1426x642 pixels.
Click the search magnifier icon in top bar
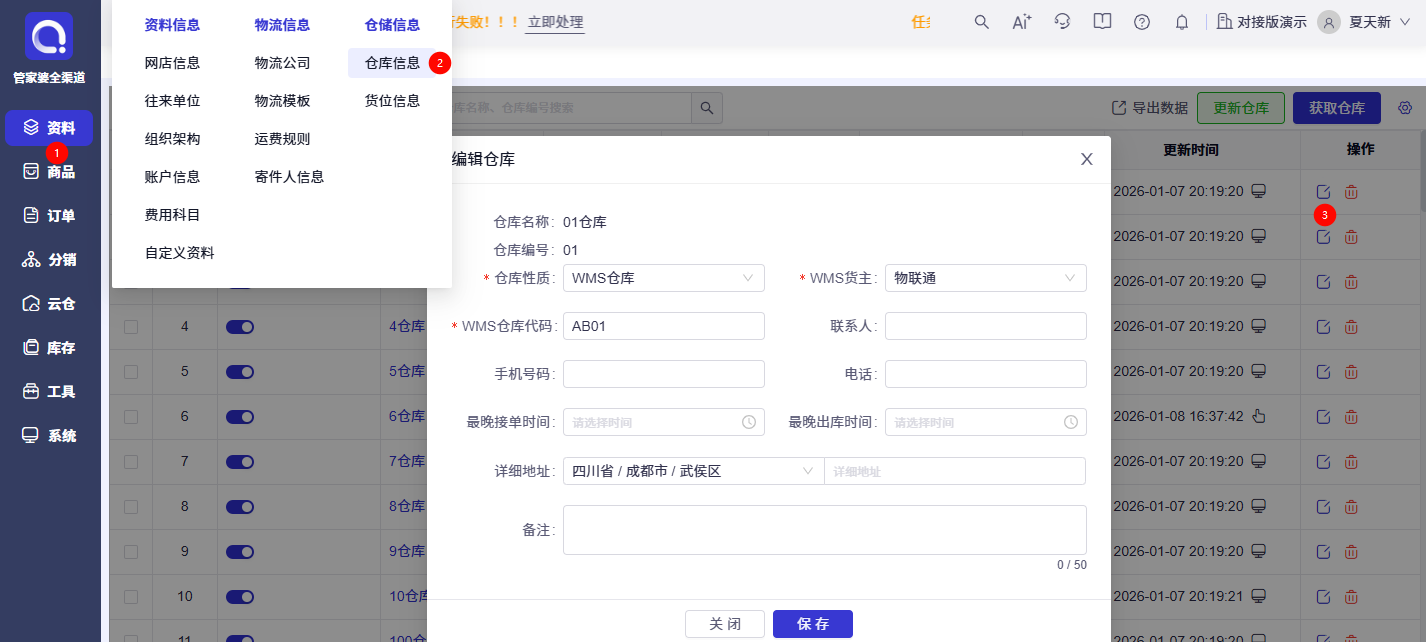(x=982, y=22)
